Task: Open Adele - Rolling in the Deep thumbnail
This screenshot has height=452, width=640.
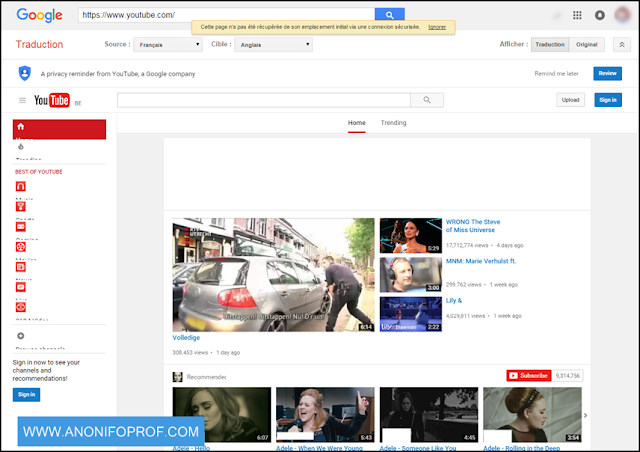Action: (532, 415)
